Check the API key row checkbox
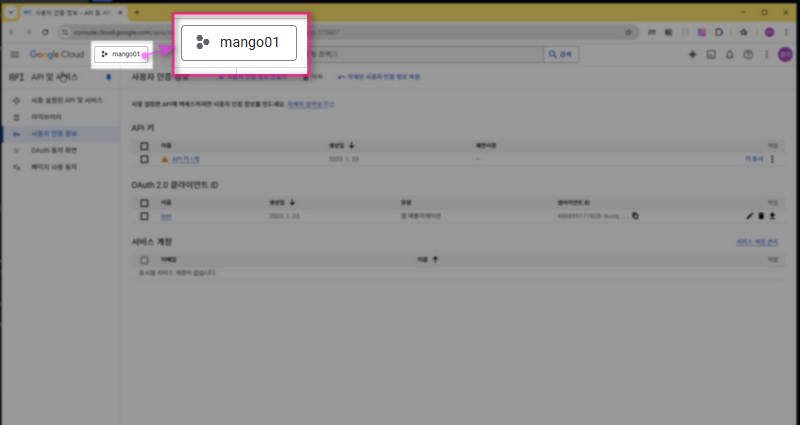 [144, 159]
